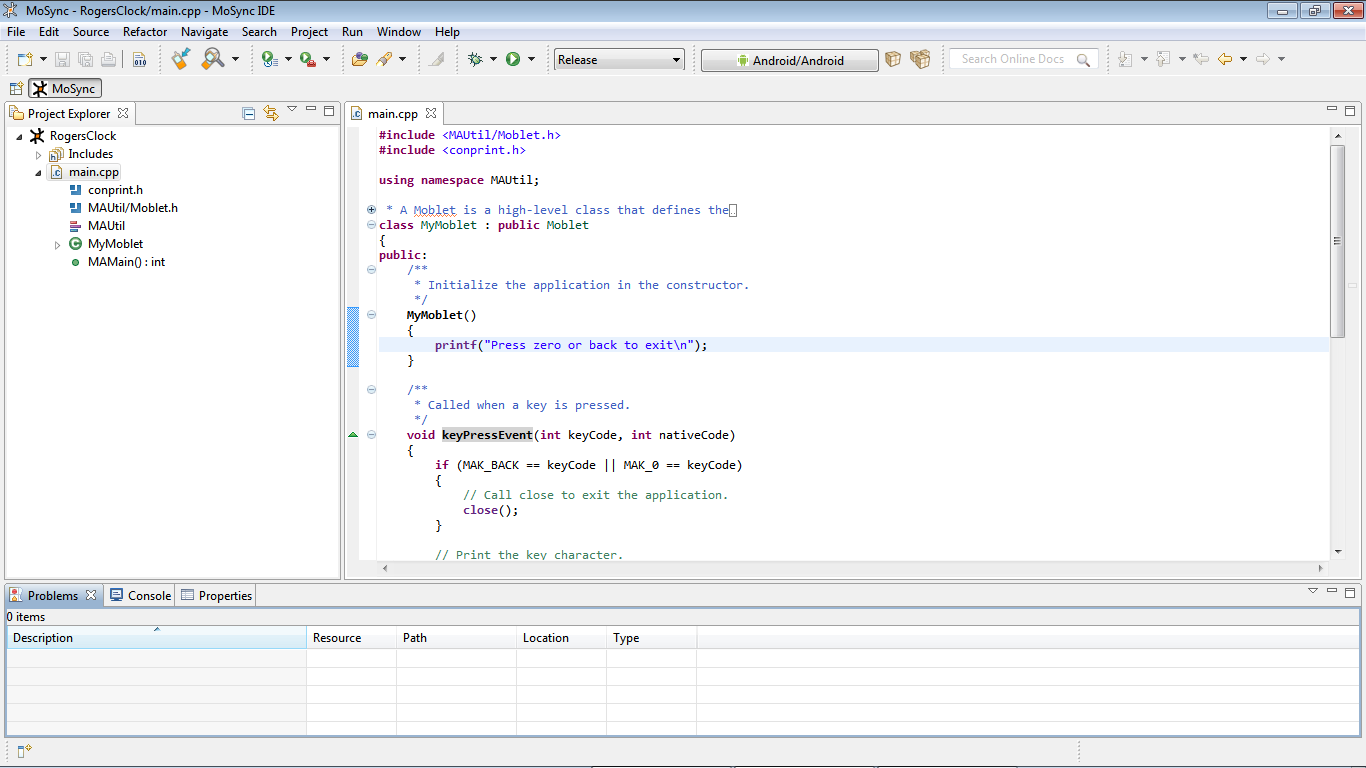
Task: Minimize the Project Explorer panel
Action: pos(311,110)
